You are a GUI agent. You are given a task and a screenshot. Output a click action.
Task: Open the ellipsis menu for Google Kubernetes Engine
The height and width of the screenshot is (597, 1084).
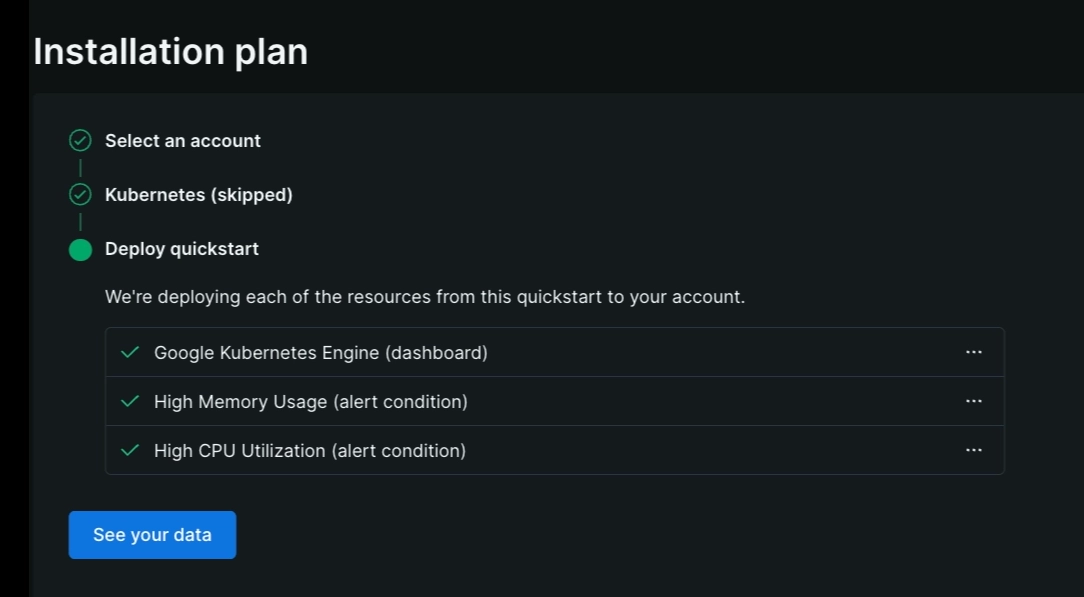pyautogui.click(x=973, y=352)
